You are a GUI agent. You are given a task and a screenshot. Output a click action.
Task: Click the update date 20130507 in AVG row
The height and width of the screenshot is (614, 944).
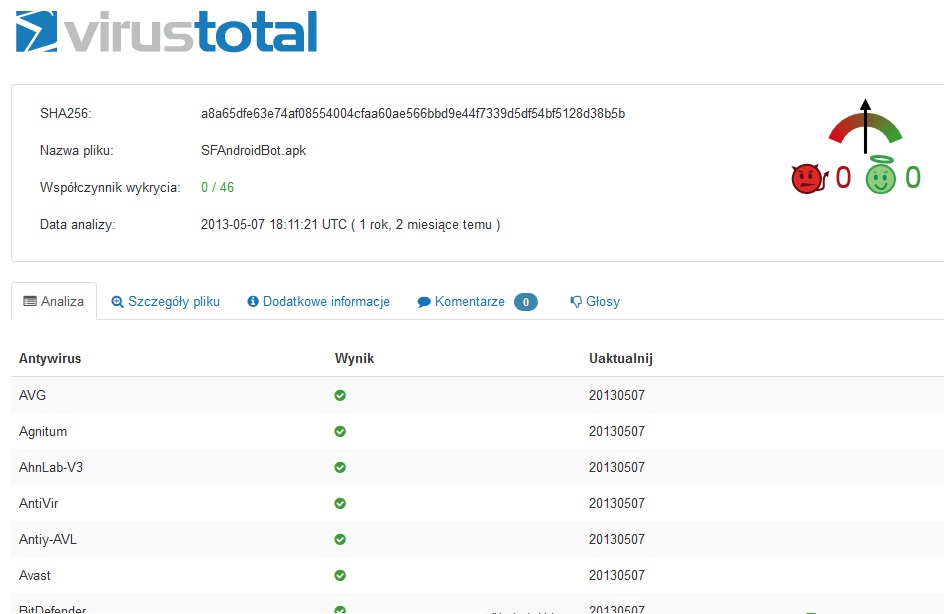[616, 395]
